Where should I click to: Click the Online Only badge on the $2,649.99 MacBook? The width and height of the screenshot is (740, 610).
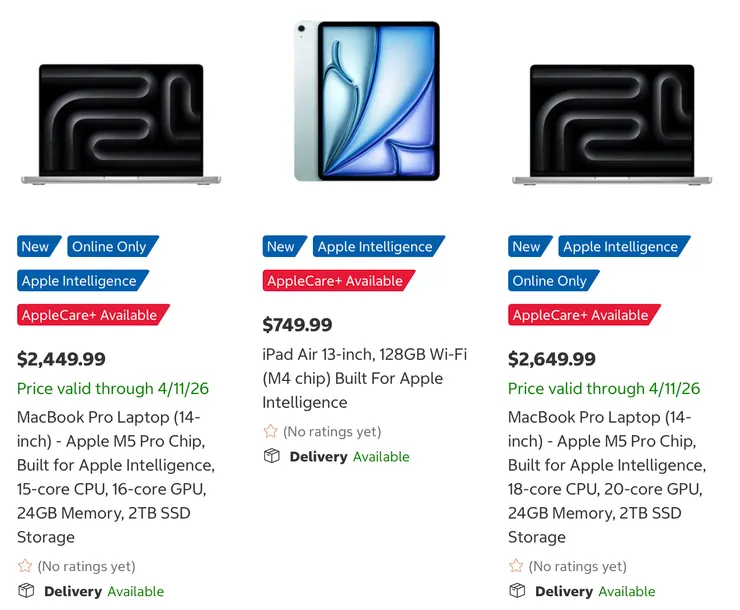point(550,281)
